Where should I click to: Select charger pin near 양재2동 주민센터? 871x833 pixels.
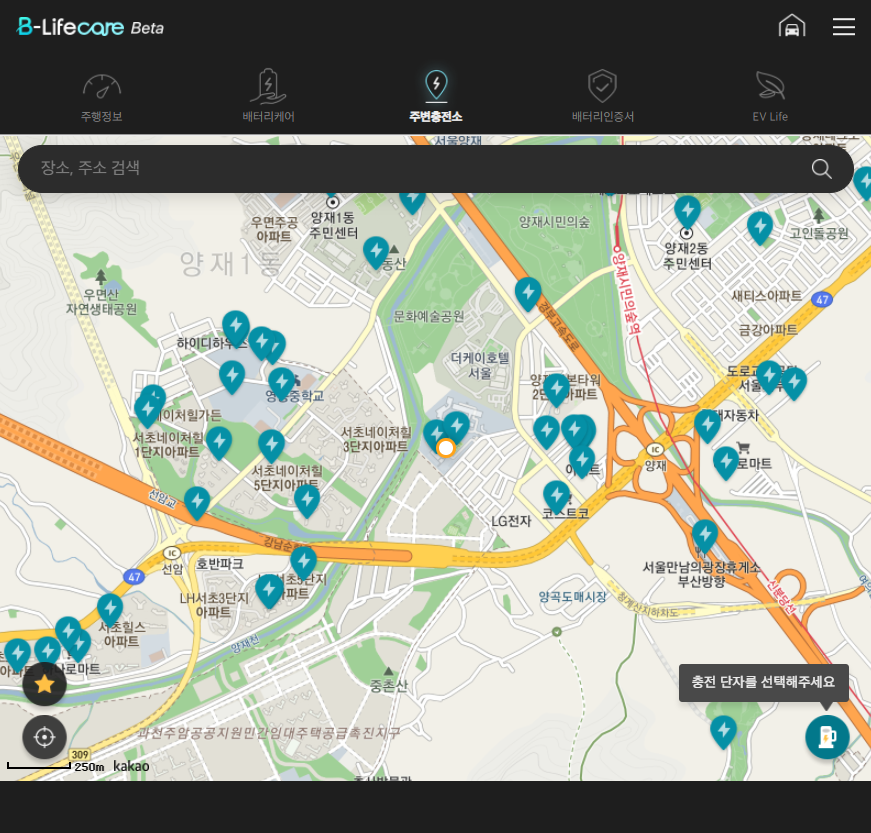687,211
